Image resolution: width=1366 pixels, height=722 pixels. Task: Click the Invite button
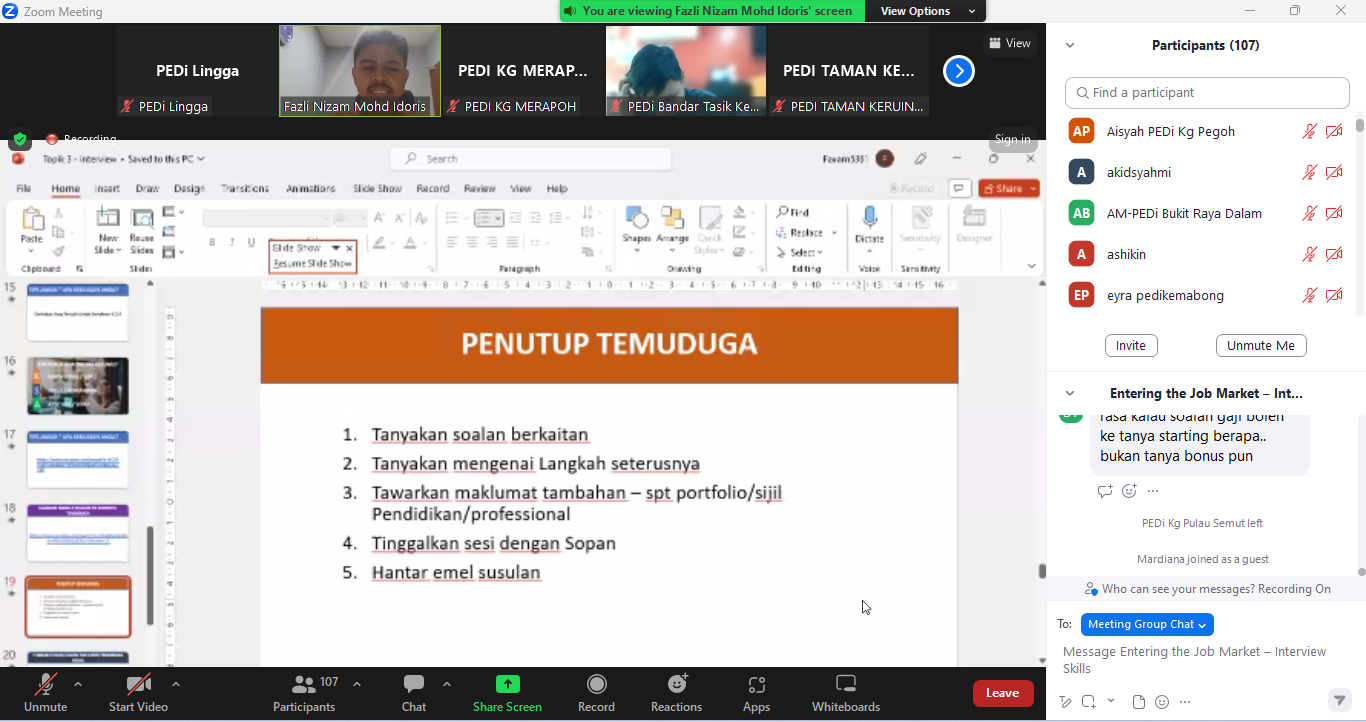pyautogui.click(x=1130, y=345)
